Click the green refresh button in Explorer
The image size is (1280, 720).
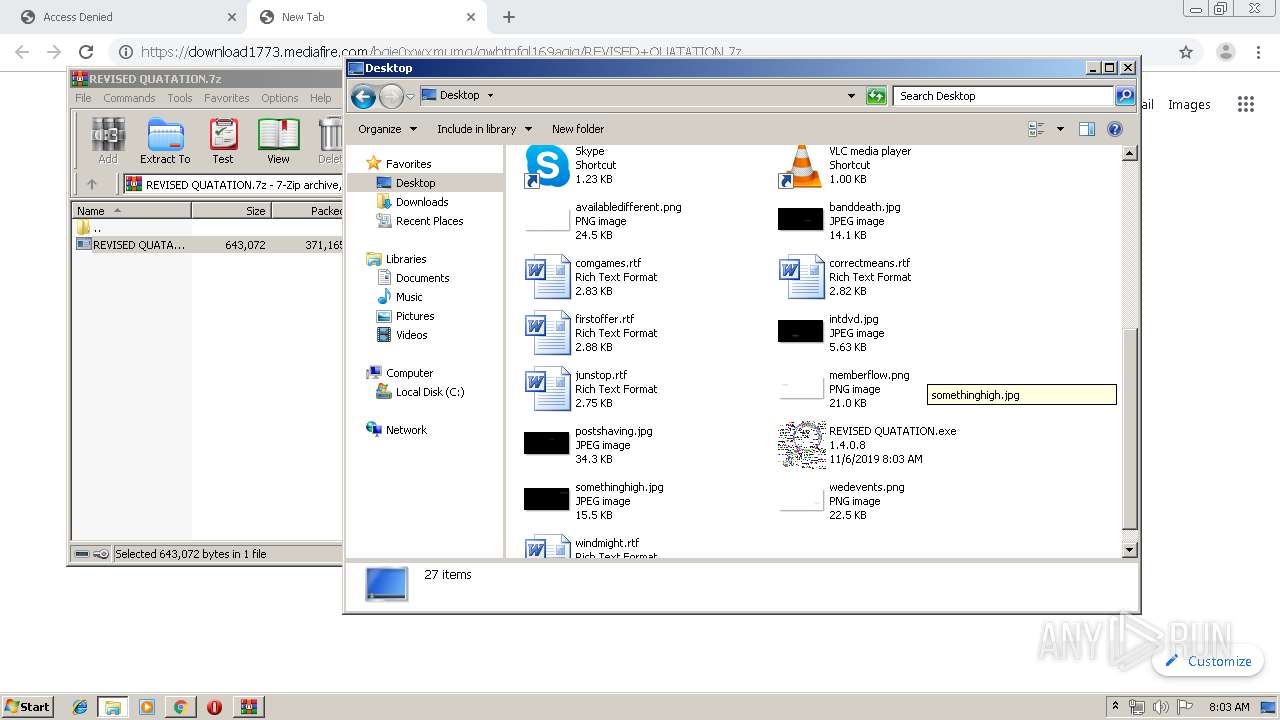(x=876, y=96)
